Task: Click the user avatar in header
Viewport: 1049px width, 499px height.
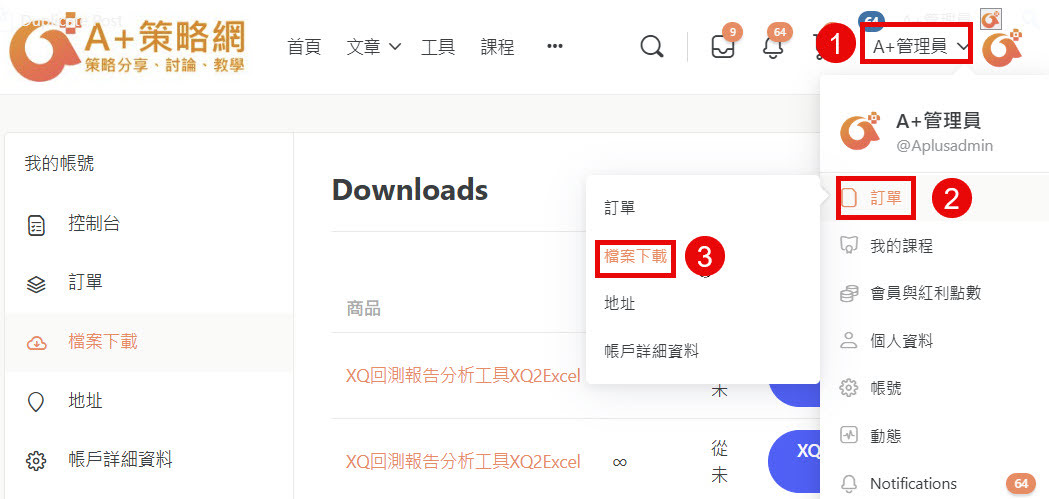Action: click(1001, 47)
